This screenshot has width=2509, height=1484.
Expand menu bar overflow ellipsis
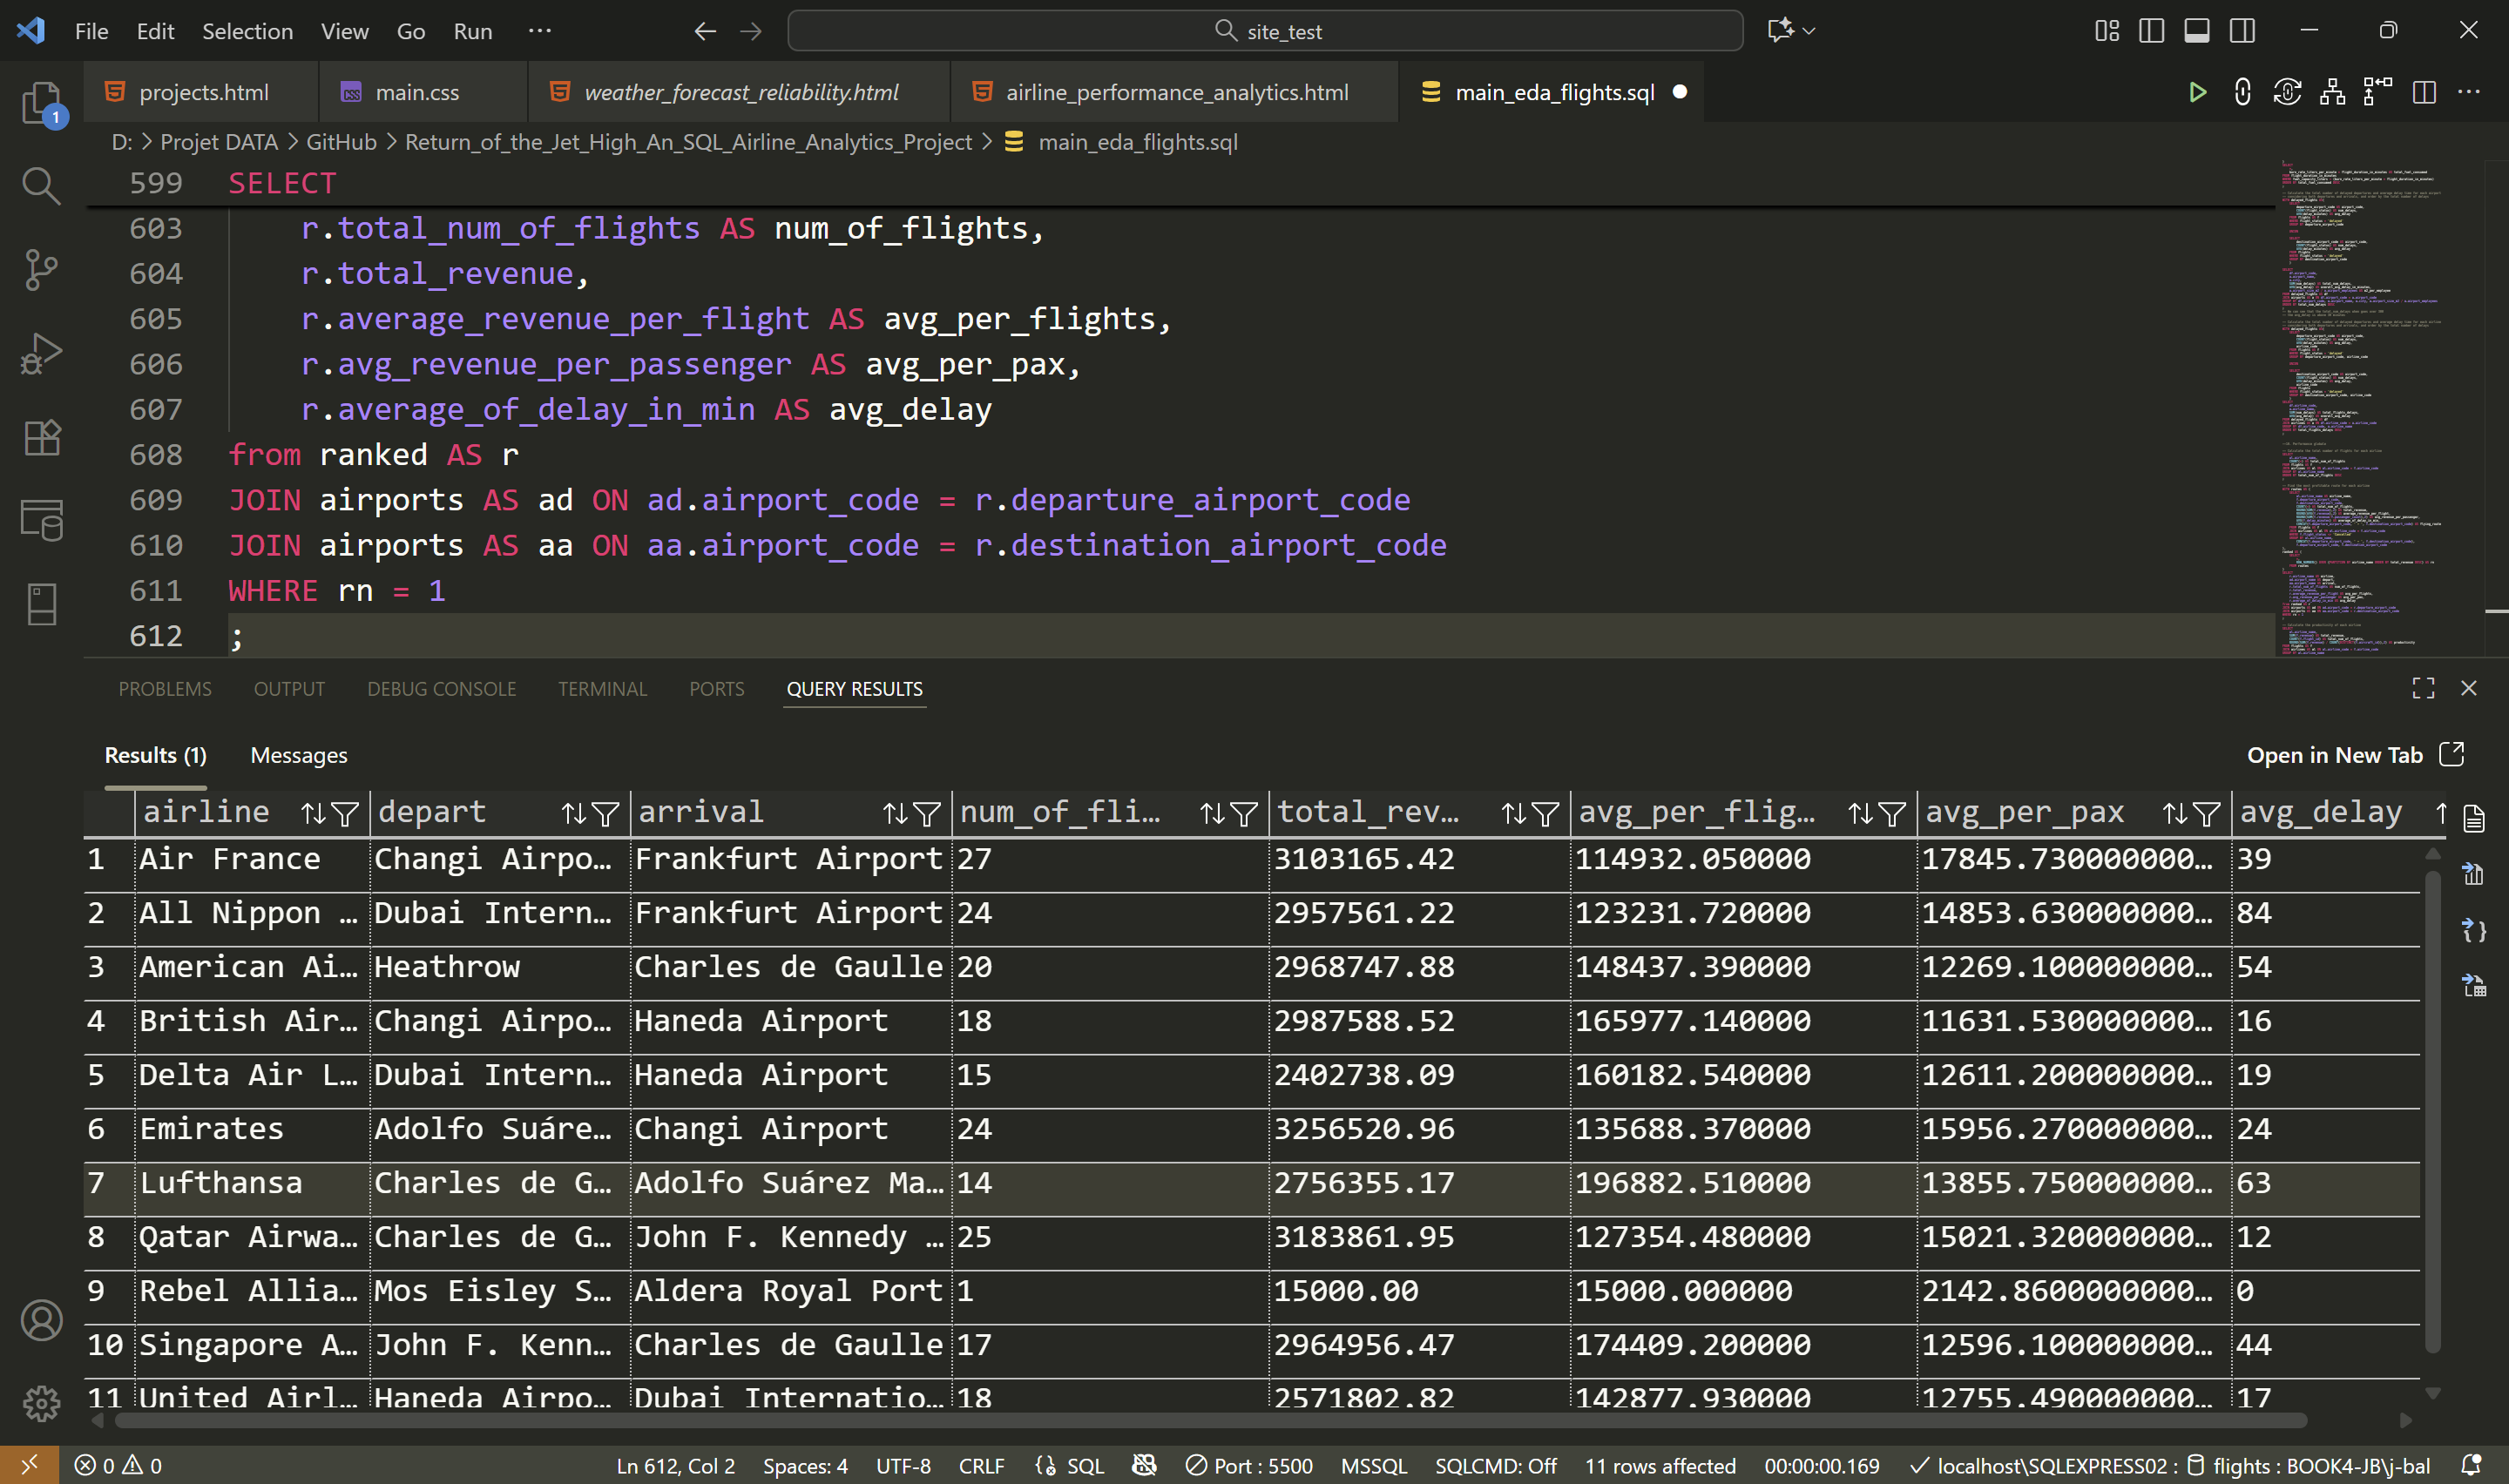coord(540,31)
